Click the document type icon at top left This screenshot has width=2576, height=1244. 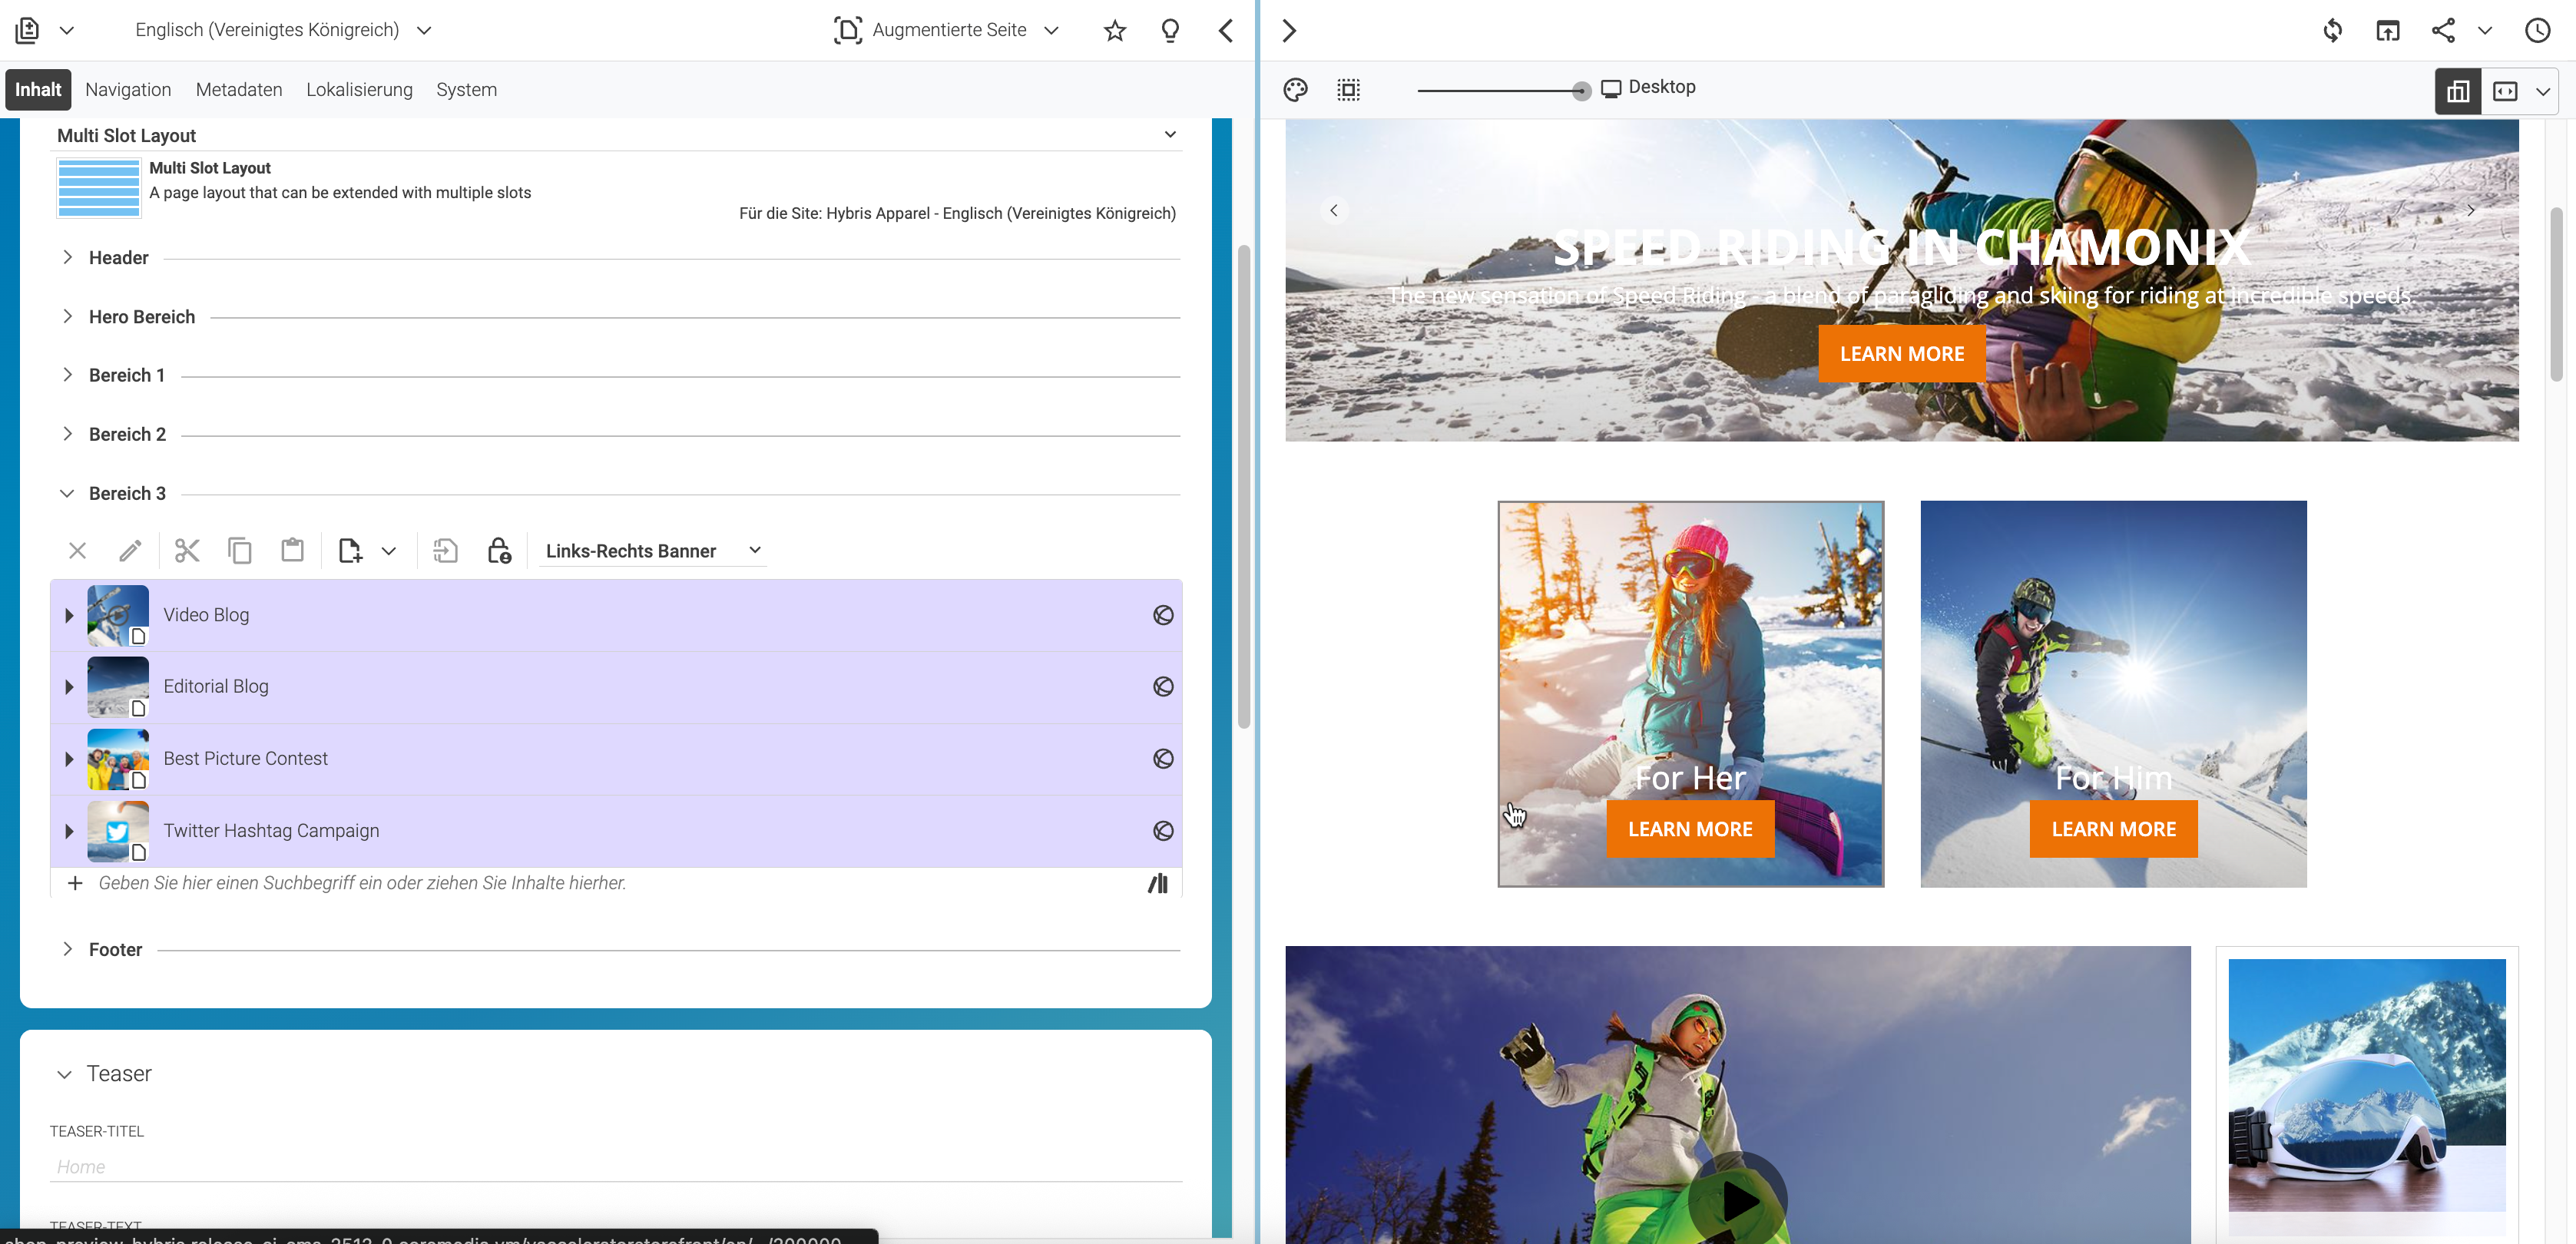pos(27,30)
